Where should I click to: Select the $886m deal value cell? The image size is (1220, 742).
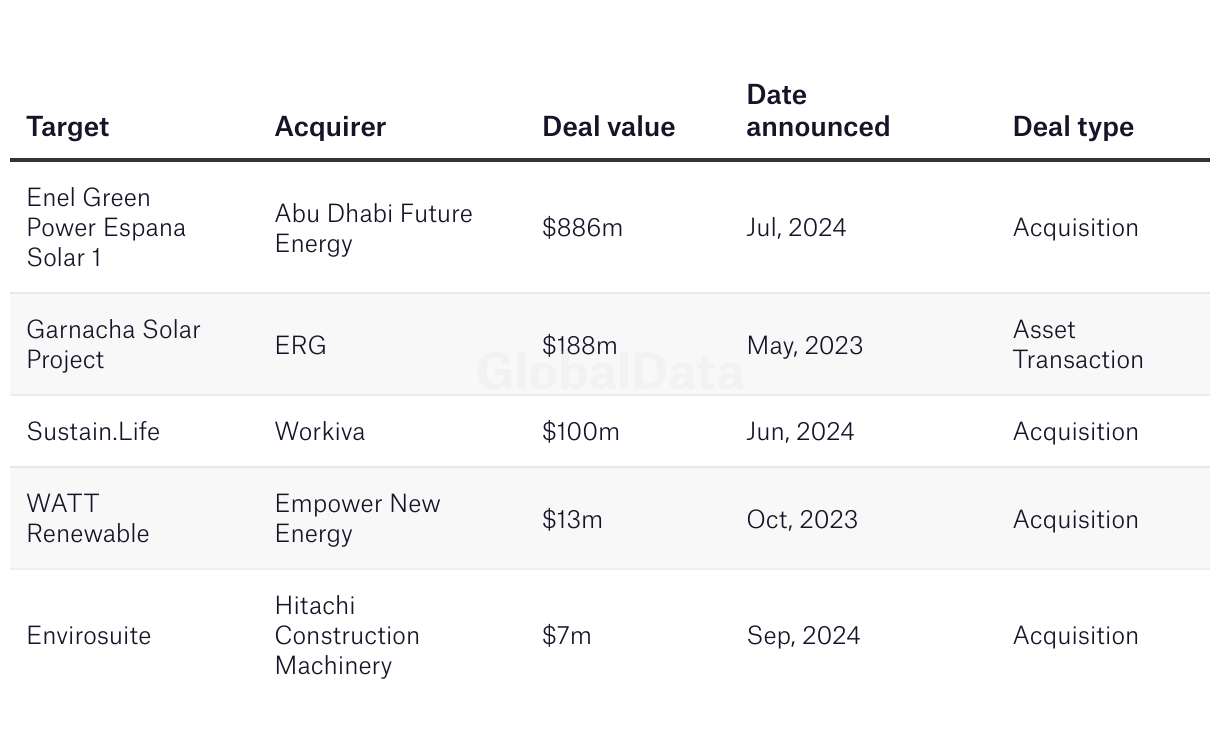tap(583, 228)
